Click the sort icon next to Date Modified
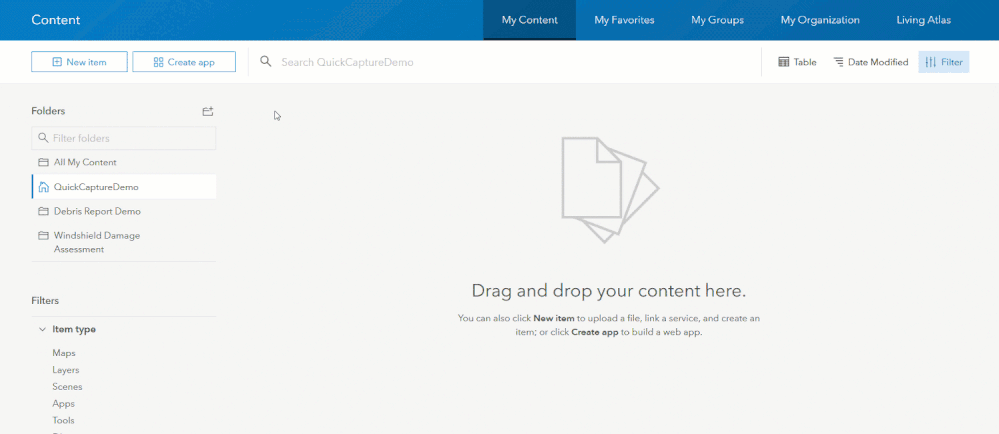The width and height of the screenshot is (999, 434). click(838, 62)
